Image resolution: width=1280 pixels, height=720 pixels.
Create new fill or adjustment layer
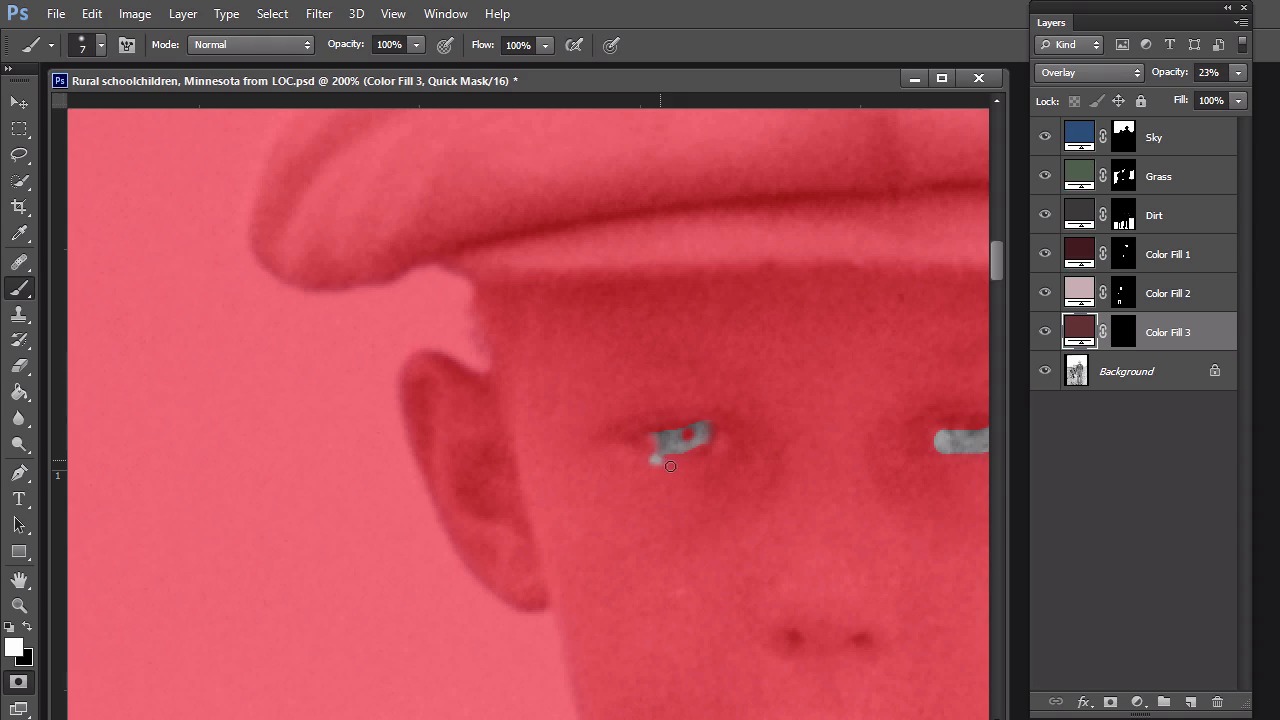pyautogui.click(x=1137, y=702)
